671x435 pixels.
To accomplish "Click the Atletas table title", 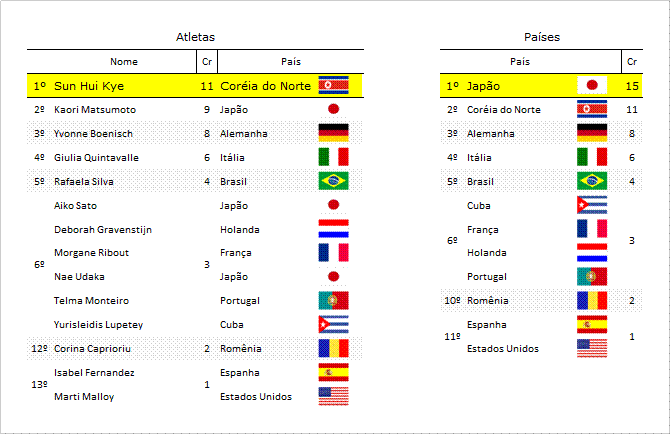I will click(196, 37).
